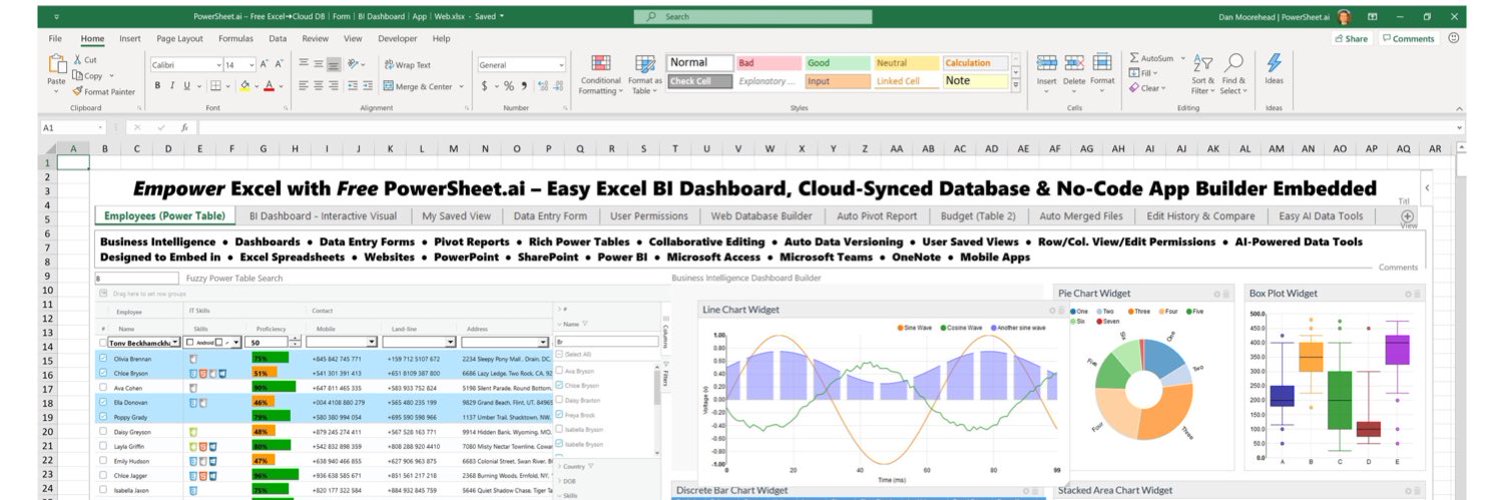This screenshot has width=1500, height=500.
Task: Toggle bold formatting
Action: [158, 86]
